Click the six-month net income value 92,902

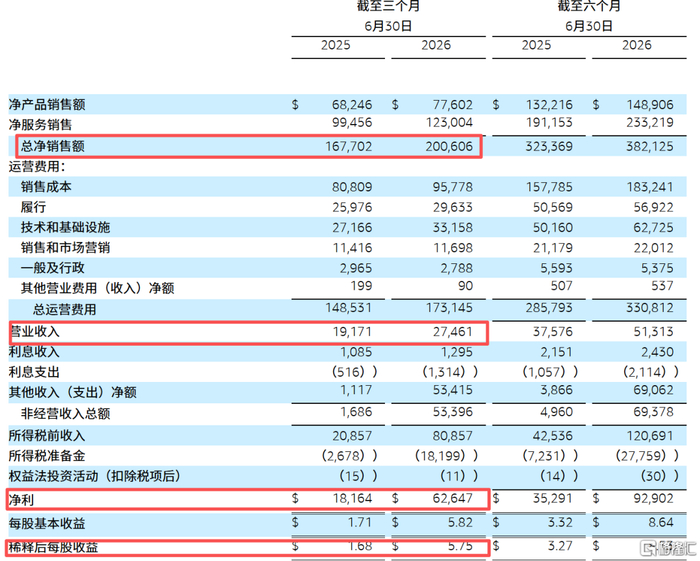click(x=653, y=498)
